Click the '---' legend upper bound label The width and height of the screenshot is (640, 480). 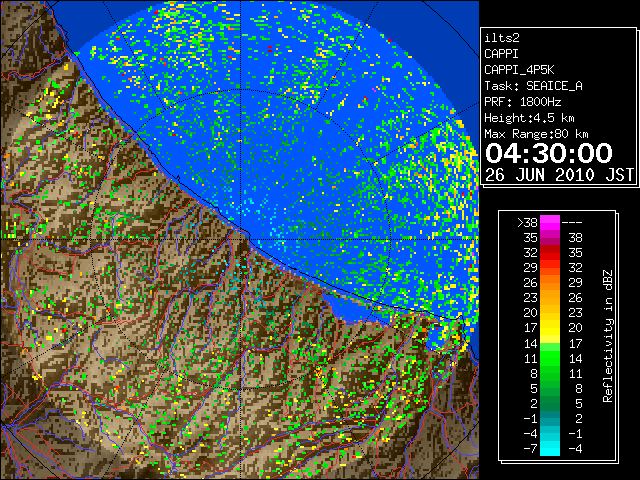tap(572, 222)
